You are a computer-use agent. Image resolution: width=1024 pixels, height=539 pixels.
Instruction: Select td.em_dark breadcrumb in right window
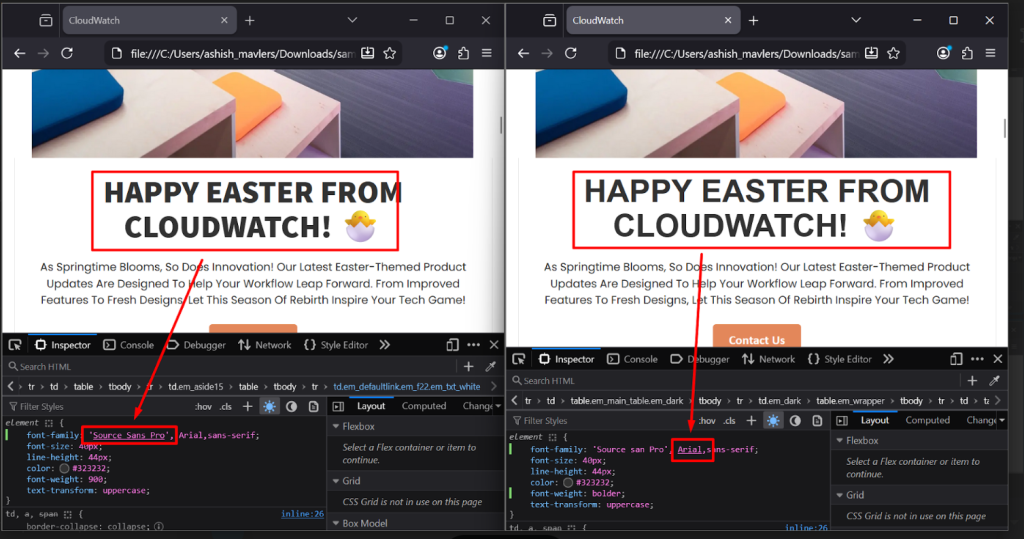click(780, 400)
